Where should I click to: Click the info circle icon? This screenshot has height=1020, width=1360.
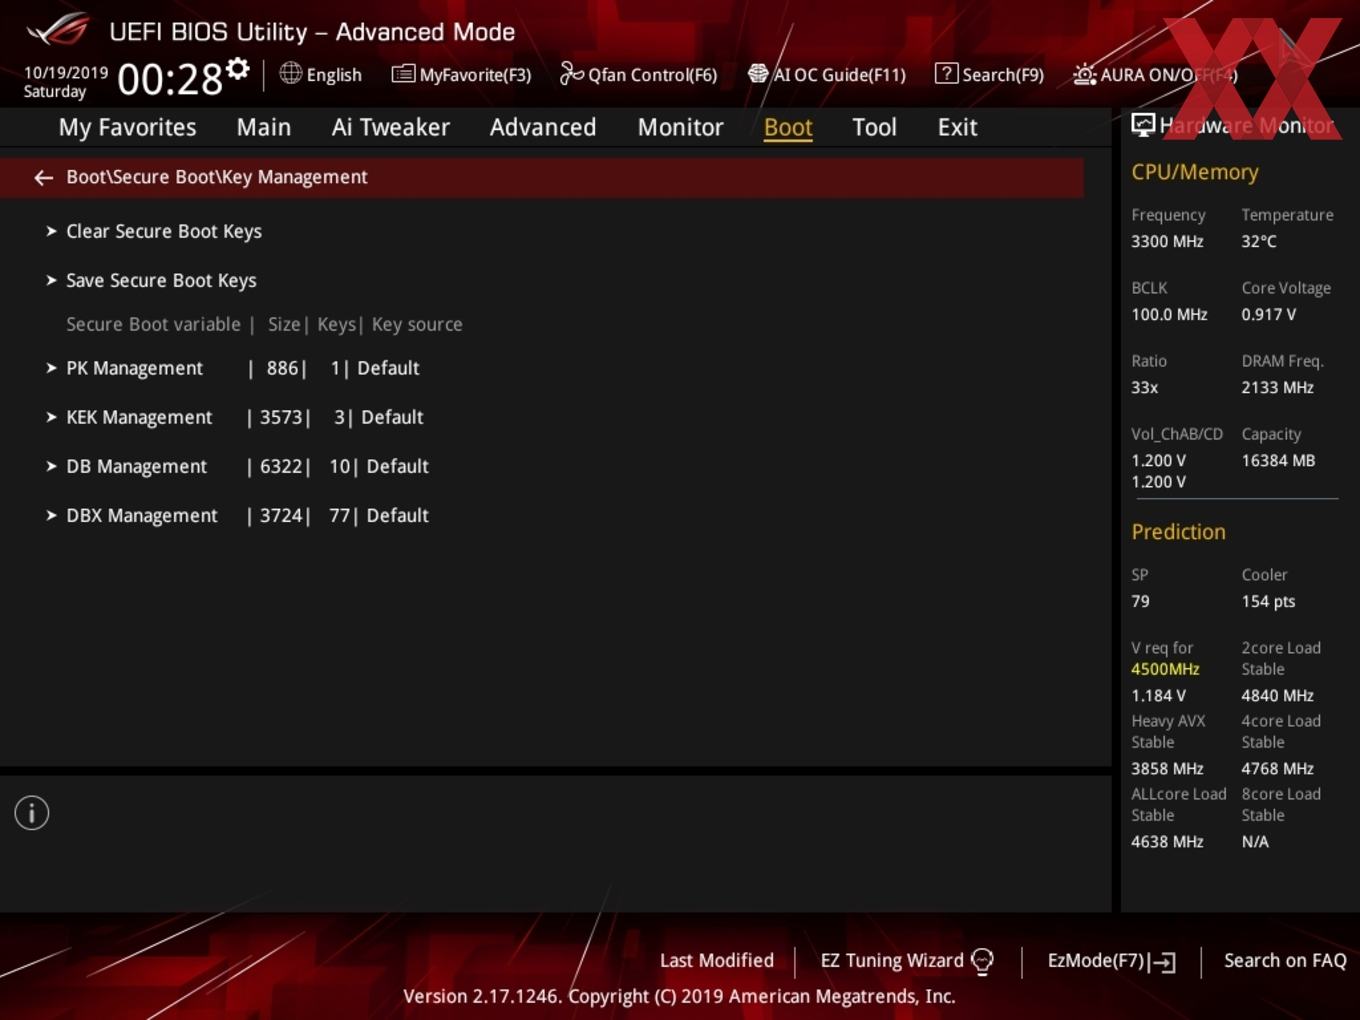click(x=32, y=813)
